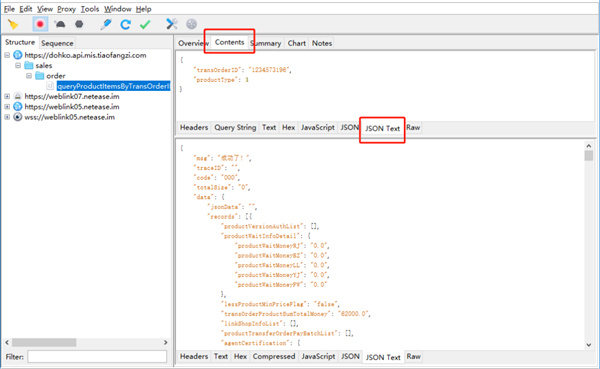
Task: Select request pane JSON Text tab beside Raw
Action: coord(382,129)
